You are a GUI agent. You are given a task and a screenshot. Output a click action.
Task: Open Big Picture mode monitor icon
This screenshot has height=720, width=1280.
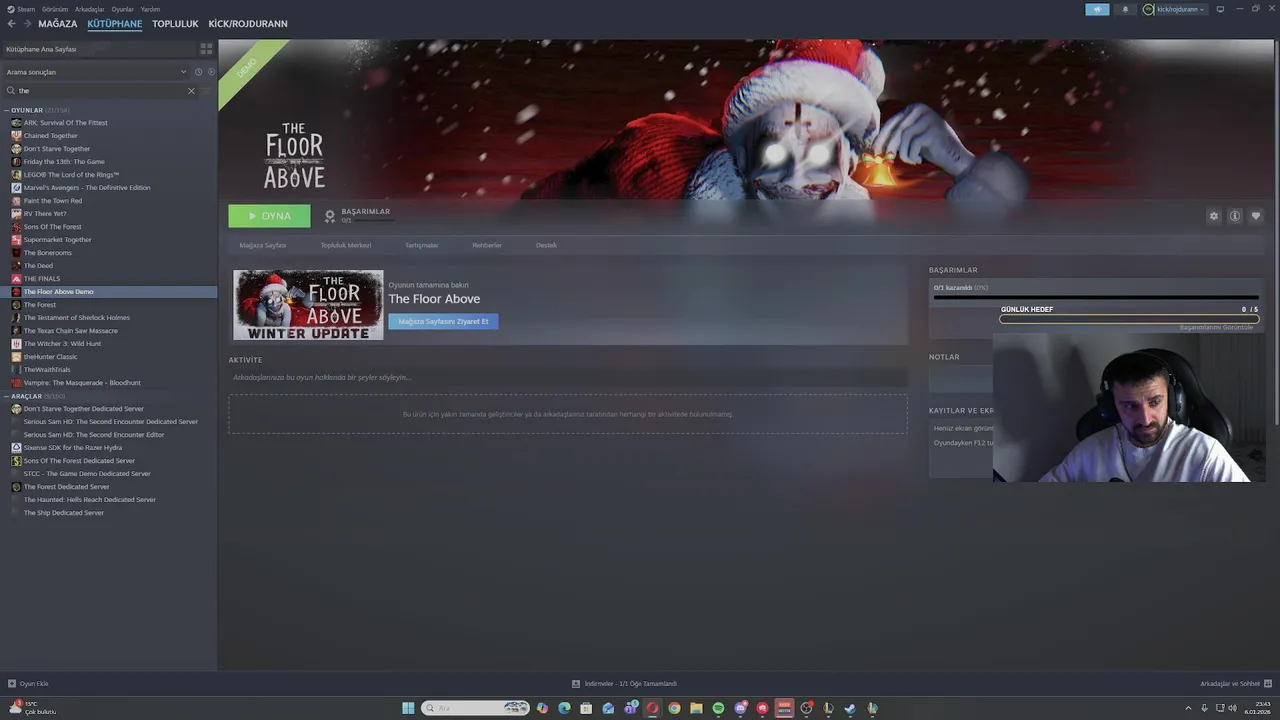pyautogui.click(x=1220, y=9)
